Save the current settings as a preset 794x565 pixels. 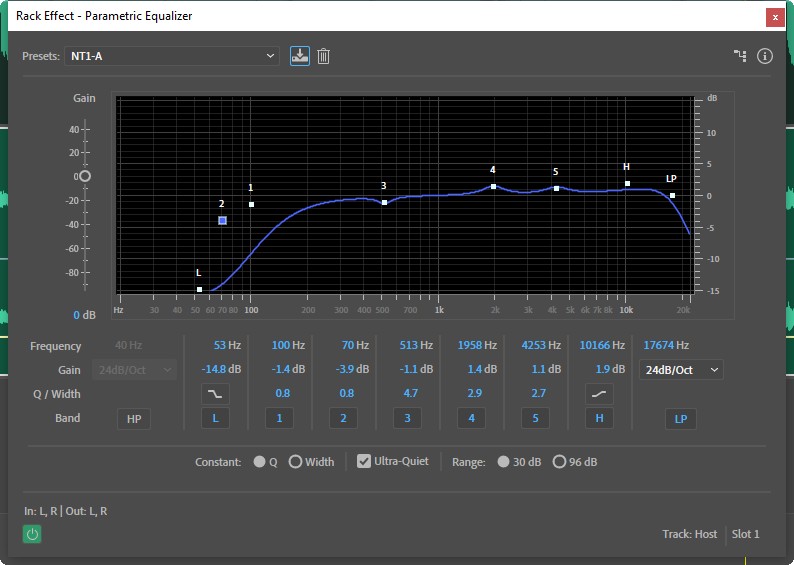pos(300,56)
